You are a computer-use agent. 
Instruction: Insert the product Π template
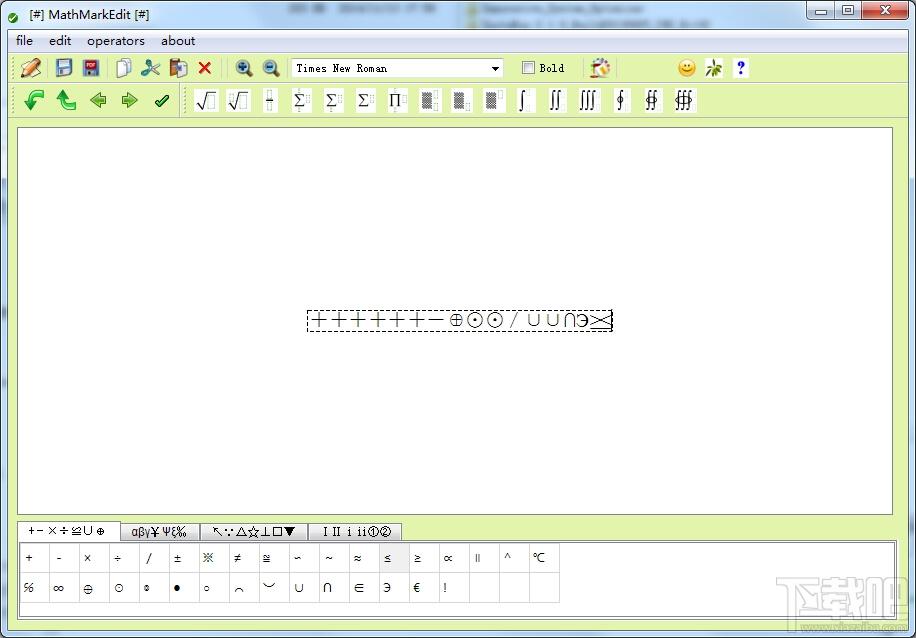click(397, 100)
